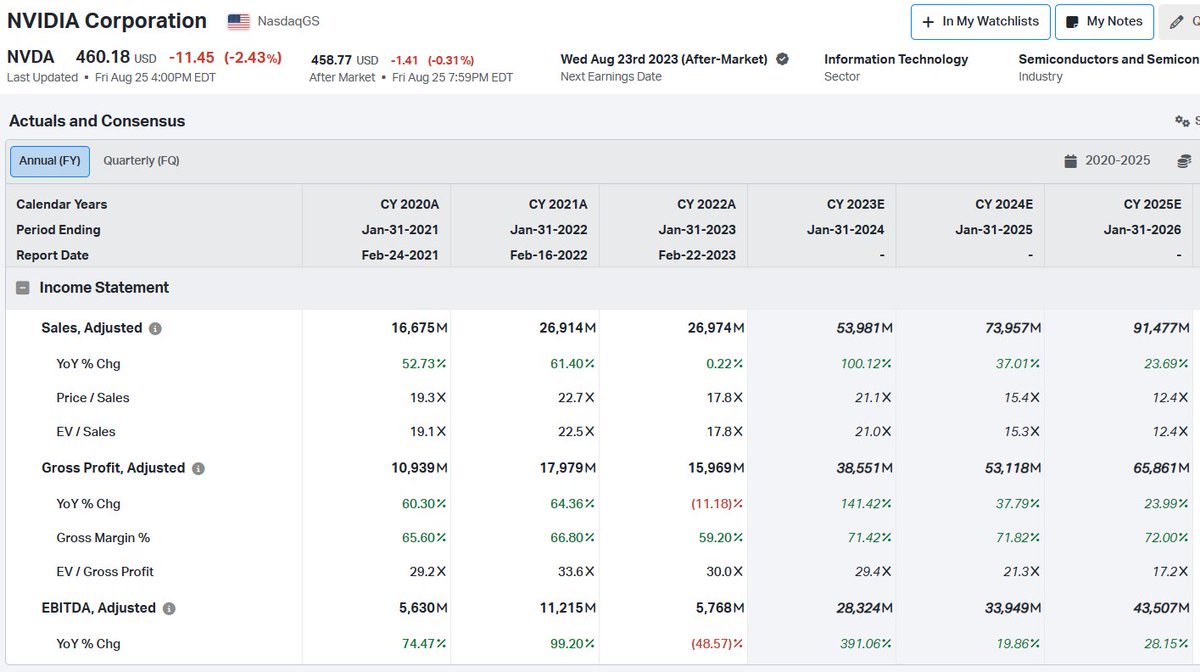Click the 72.00% gross margin cell
1200x672 pixels.
[1167, 538]
